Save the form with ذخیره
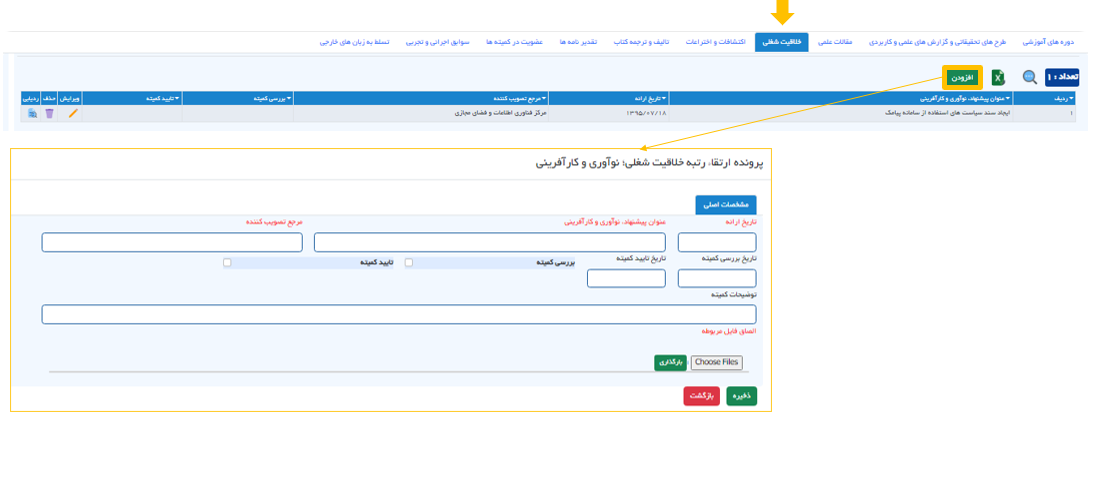The height and width of the screenshot is (484, 1093). click(x=742, y=395)
